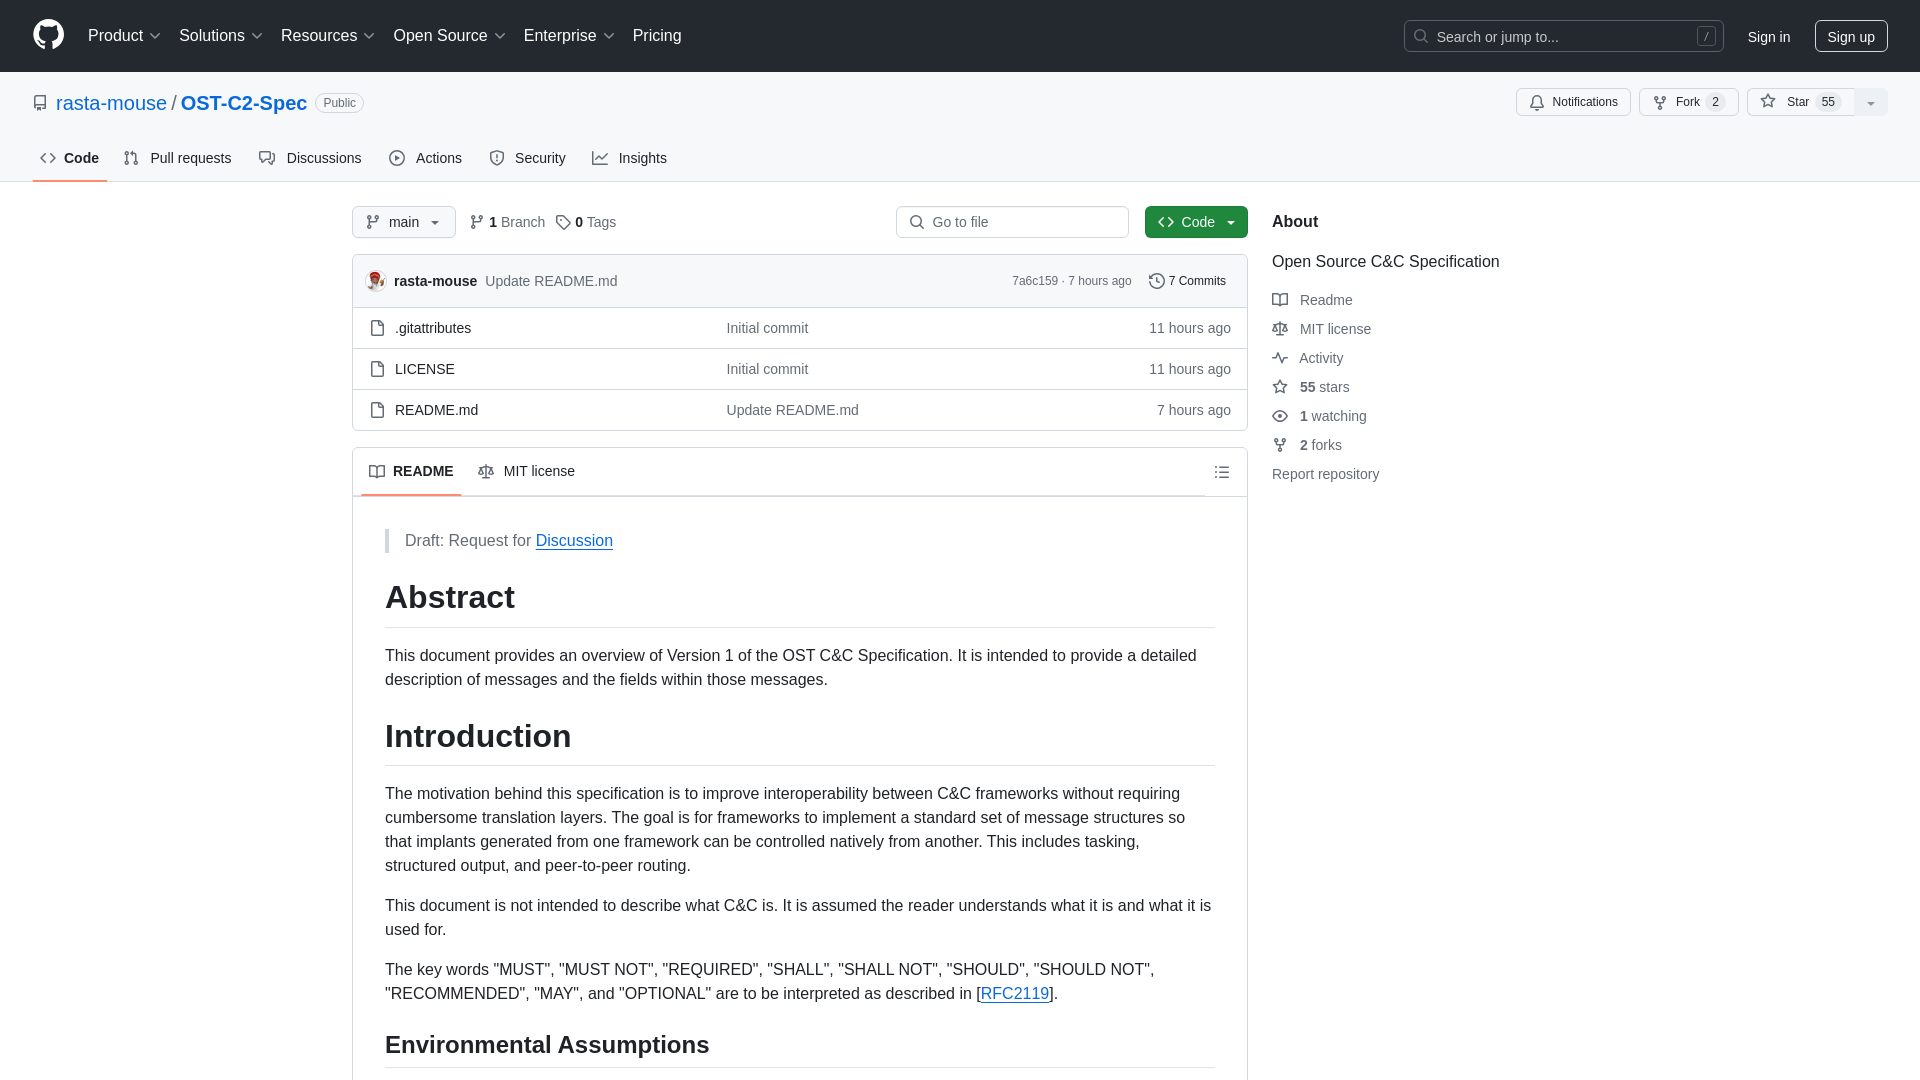Click the repository icon beside rasta-mouse

[40, 103]
